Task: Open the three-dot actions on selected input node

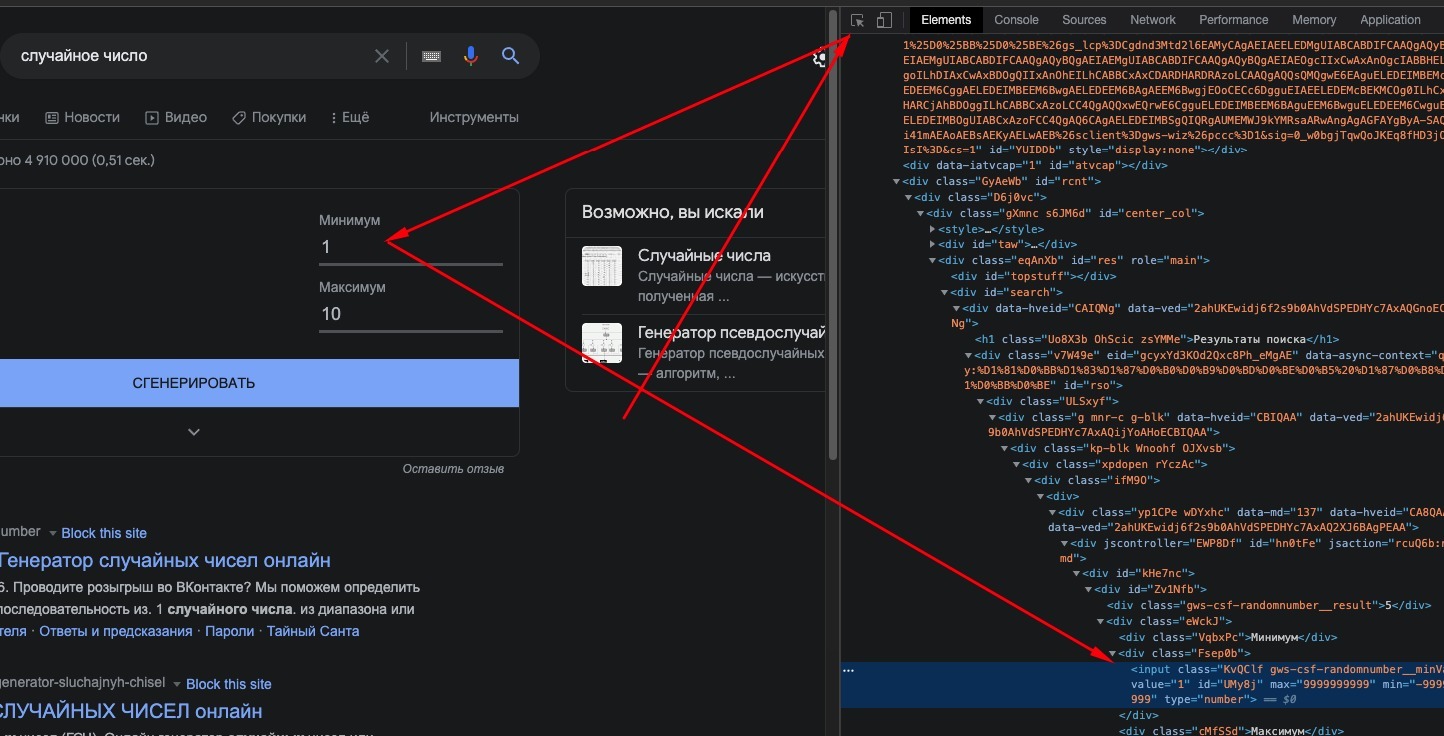Action: click(x=848, y=670)
